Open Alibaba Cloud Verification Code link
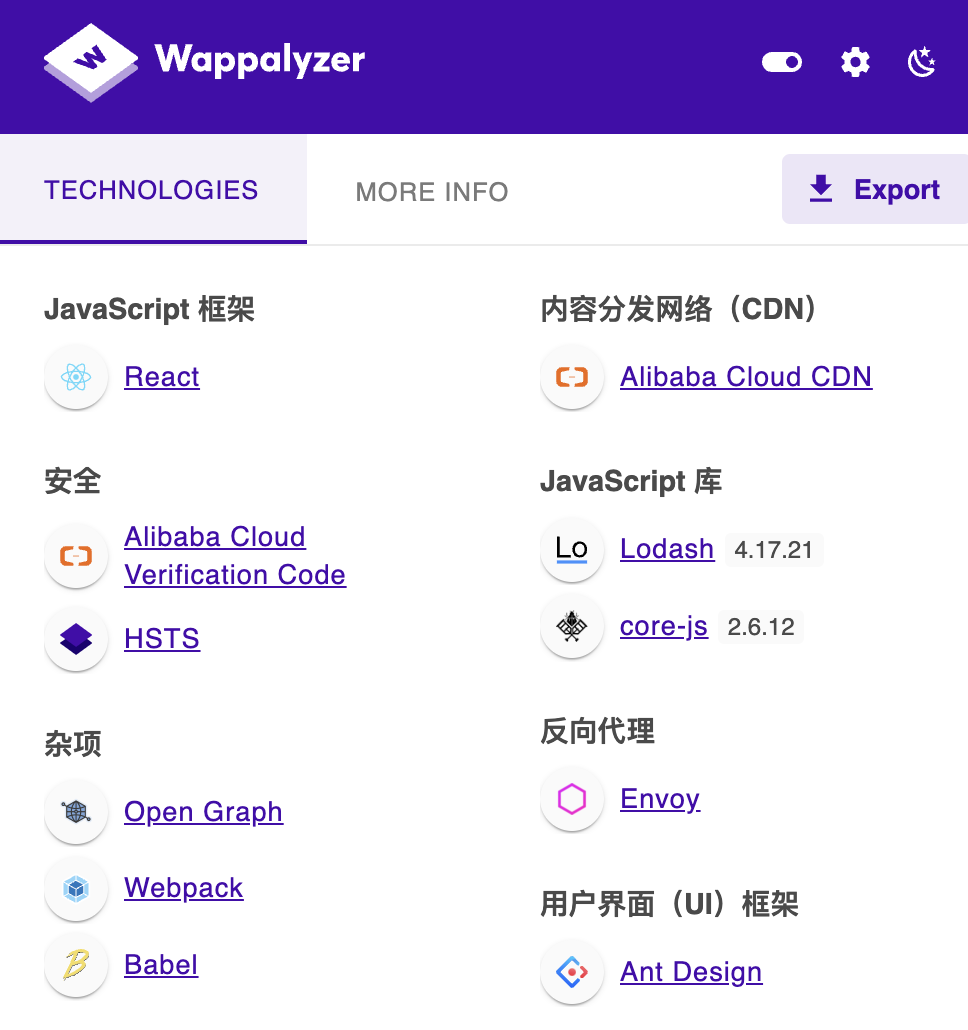The width and height of the screenshot is (968, 1030). (235, 556)
